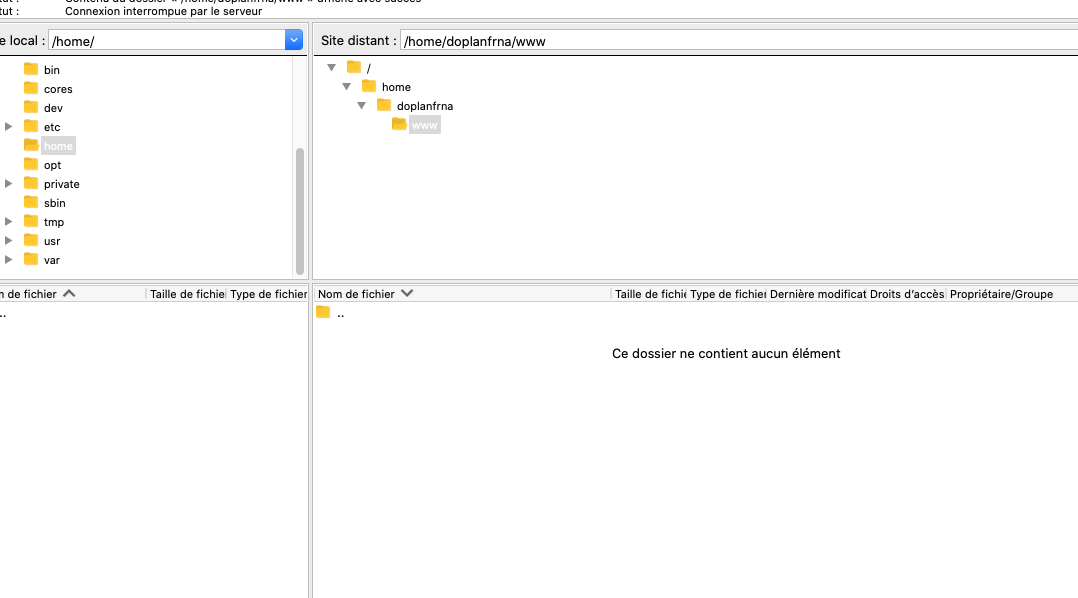Collapse the remote home folder node
This screenshot has height=598, width=1078.
(346, 87)
